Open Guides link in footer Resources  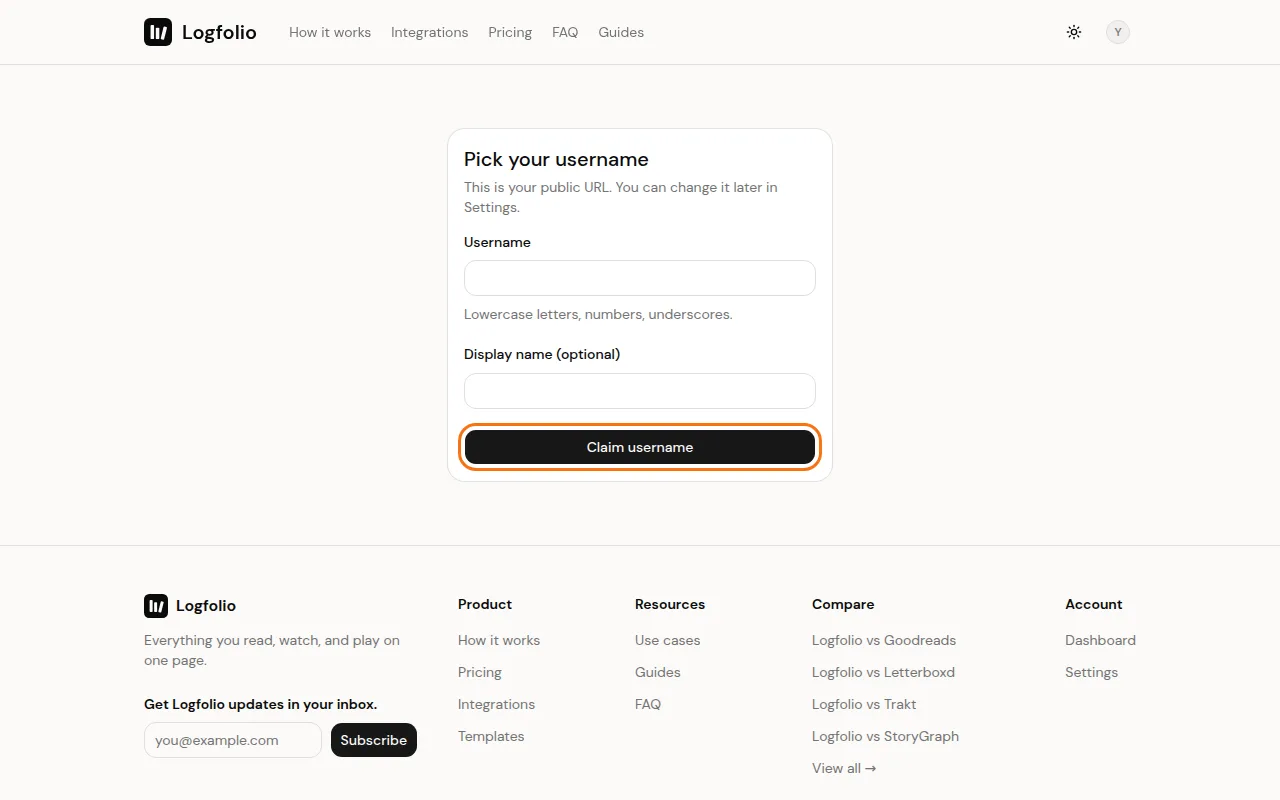click(x=658, y=672)
